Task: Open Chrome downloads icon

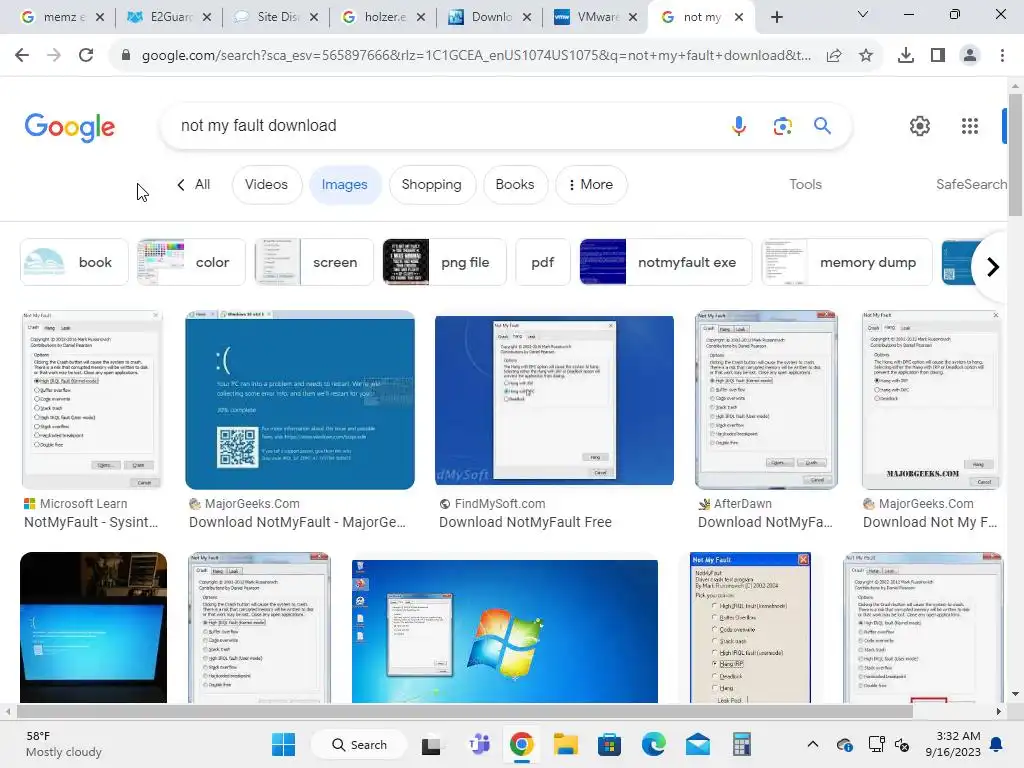Action: point(906,56)
